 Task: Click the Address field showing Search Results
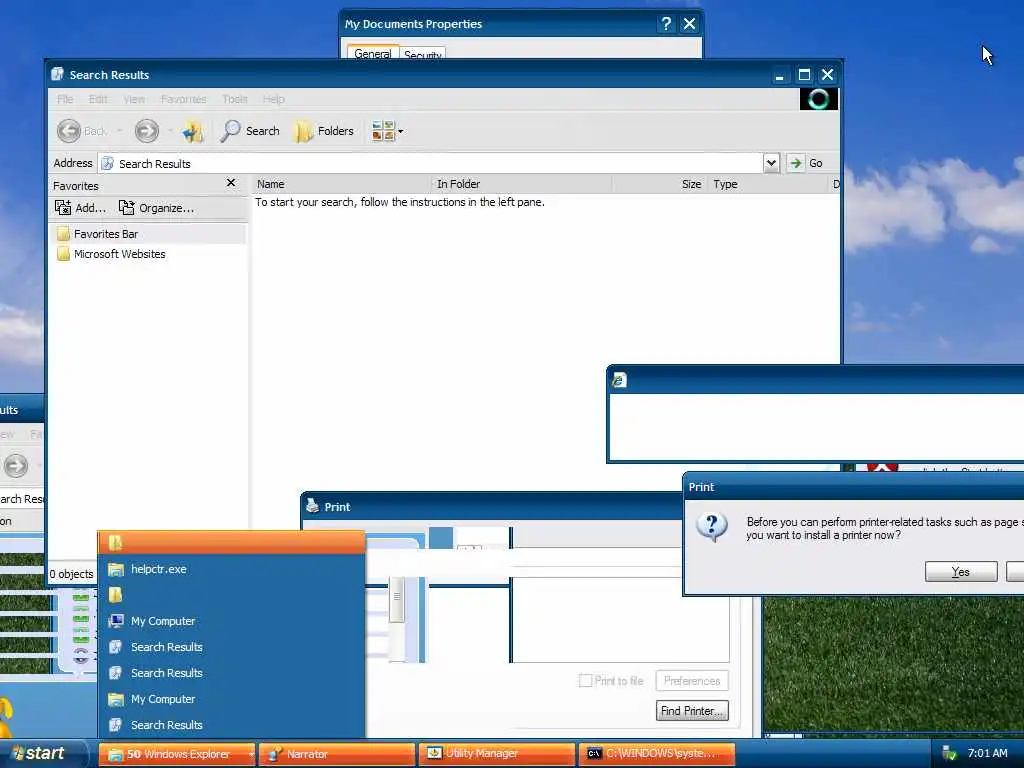(430, 163)
